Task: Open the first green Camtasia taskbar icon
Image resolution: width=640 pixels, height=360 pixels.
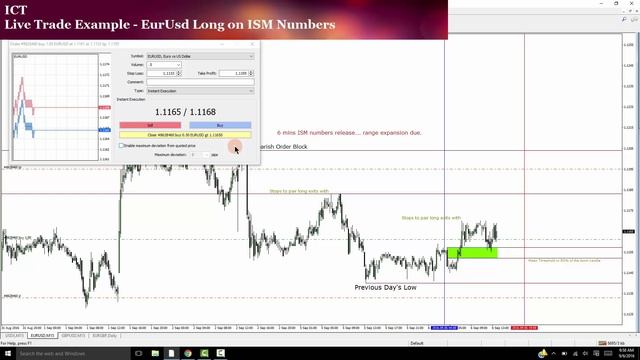Action: click(204, 353)
